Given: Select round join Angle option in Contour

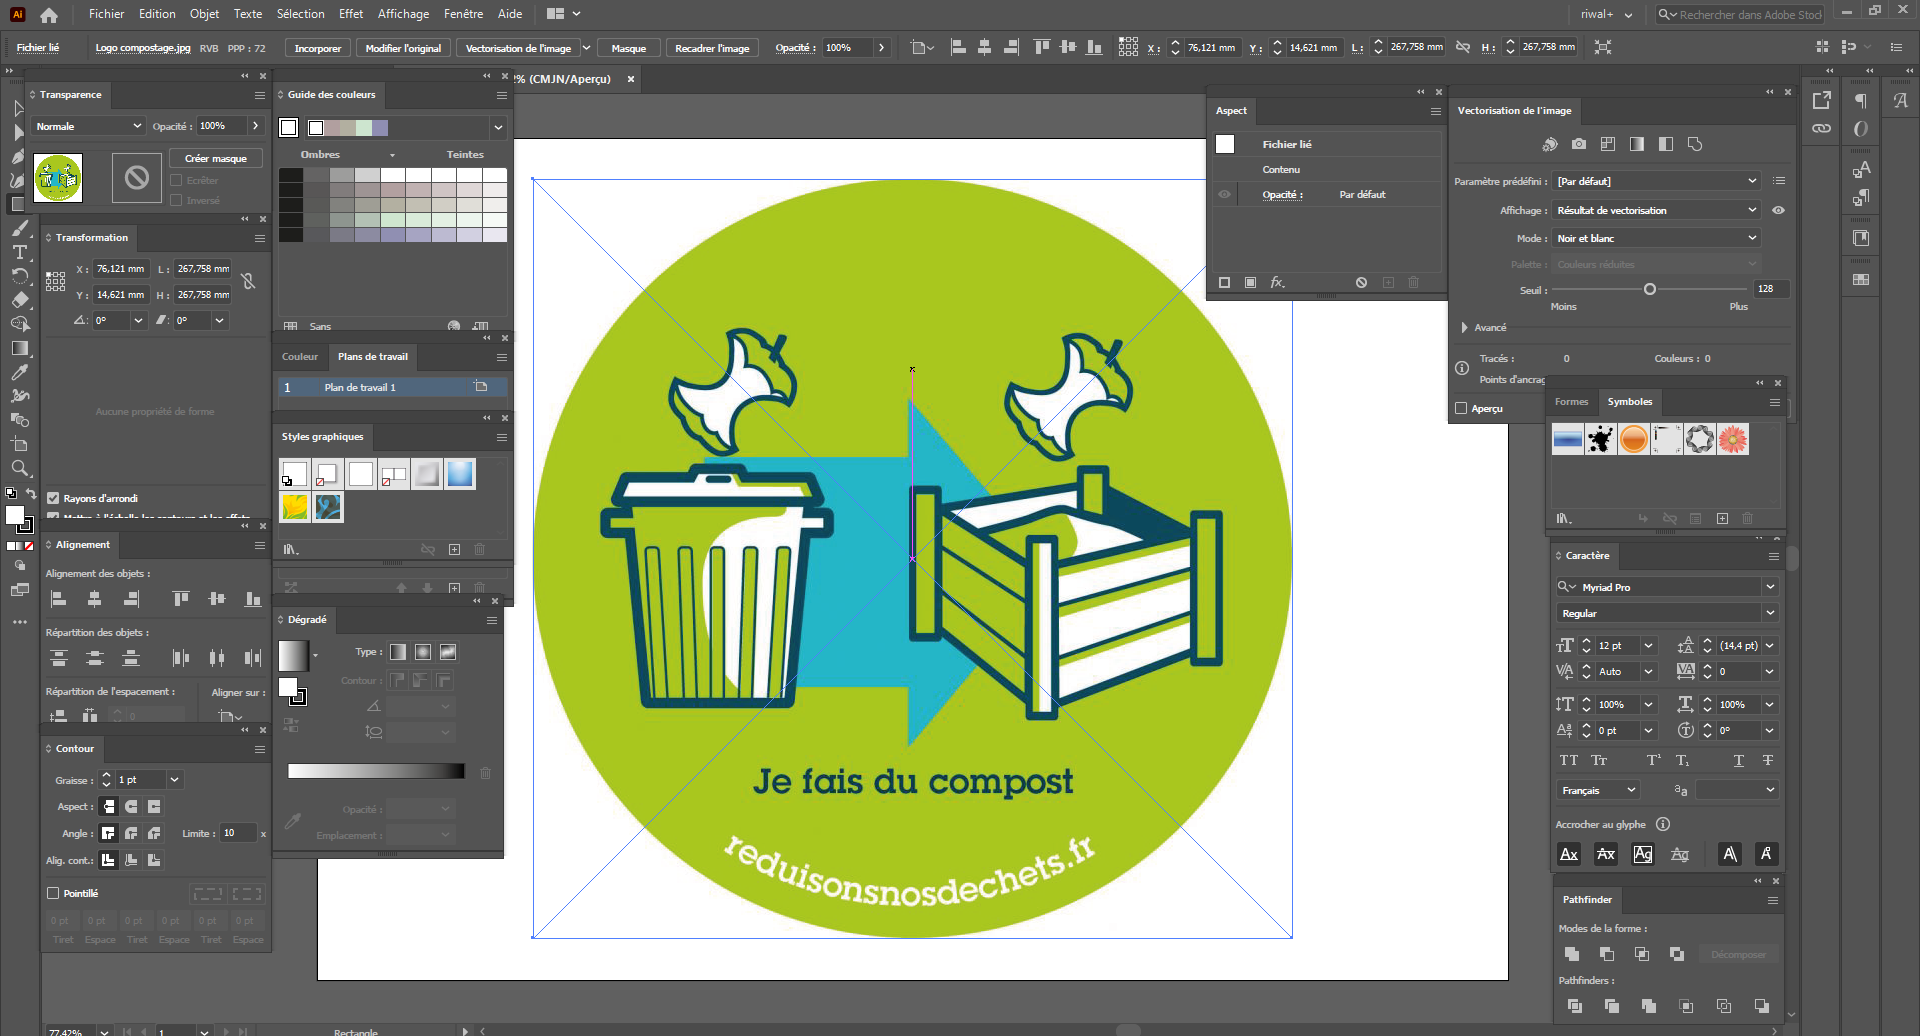Looking at the screenshot, I should click(x=131, y=833).
